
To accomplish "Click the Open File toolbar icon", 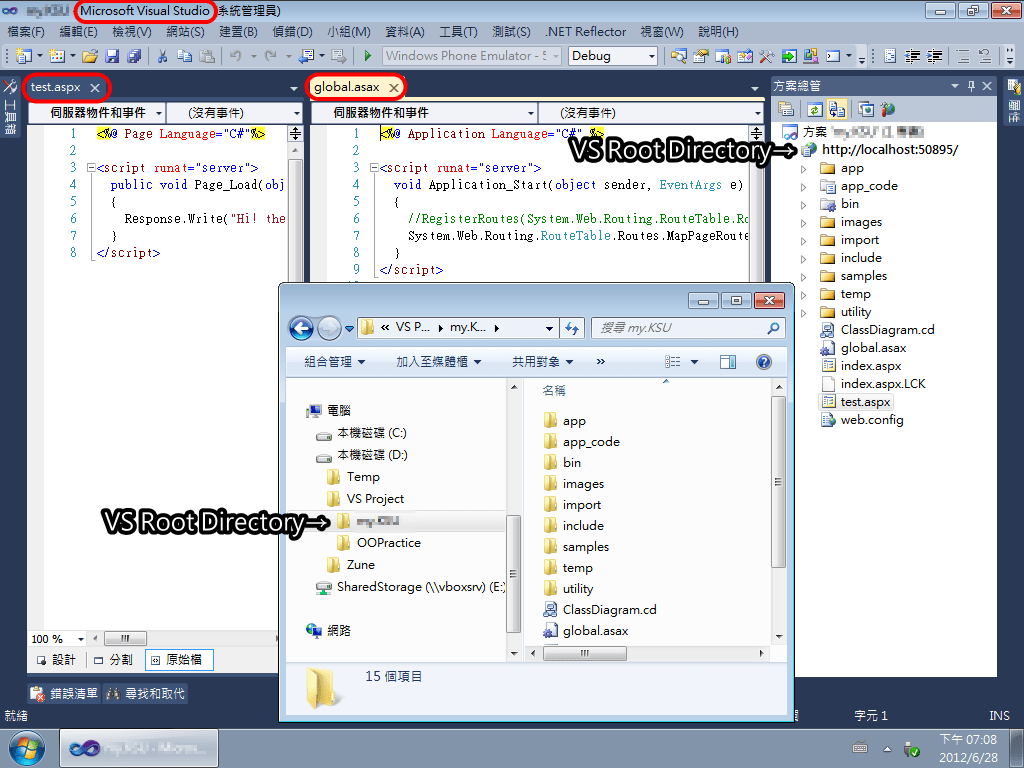I will 90,56.
